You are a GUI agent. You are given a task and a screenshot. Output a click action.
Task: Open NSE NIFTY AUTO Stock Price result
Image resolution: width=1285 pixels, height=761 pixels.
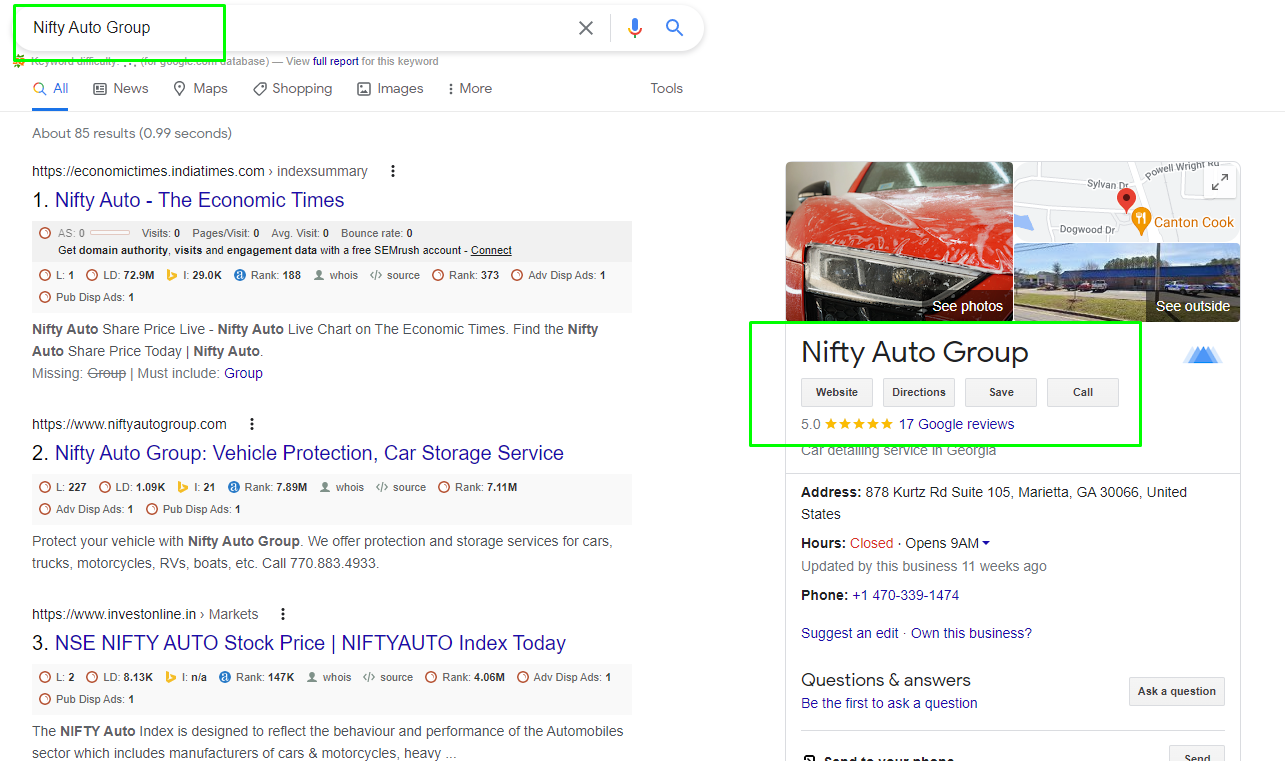coord(310,643)
